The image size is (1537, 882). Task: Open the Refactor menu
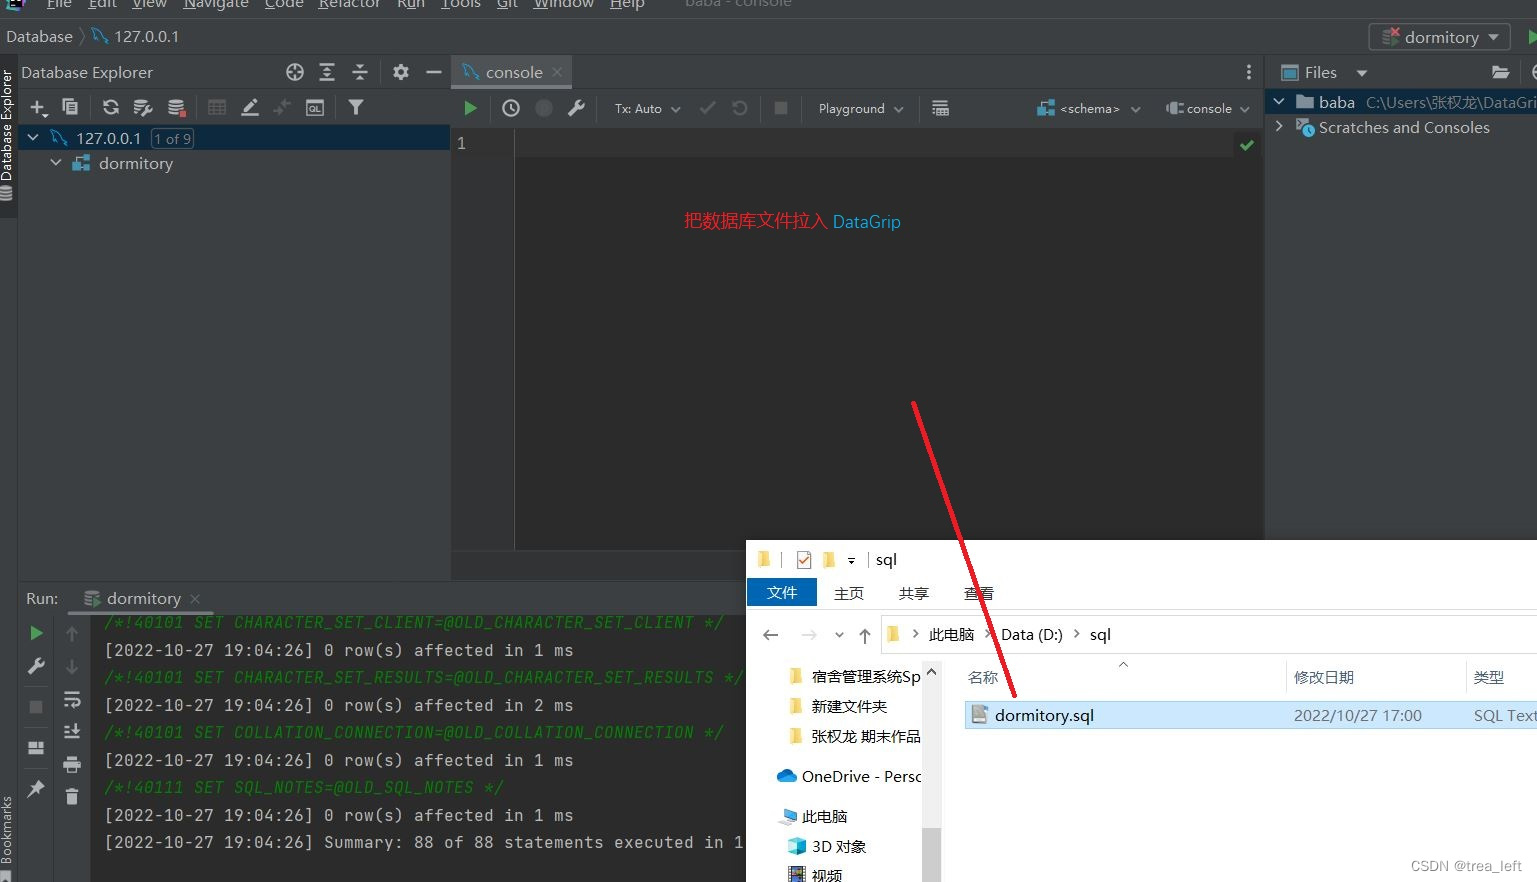click(x=349, y=4)
